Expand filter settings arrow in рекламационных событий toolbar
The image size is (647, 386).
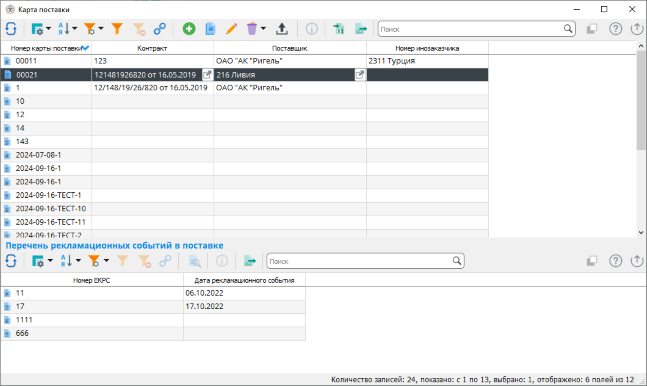tap(106, 261)
